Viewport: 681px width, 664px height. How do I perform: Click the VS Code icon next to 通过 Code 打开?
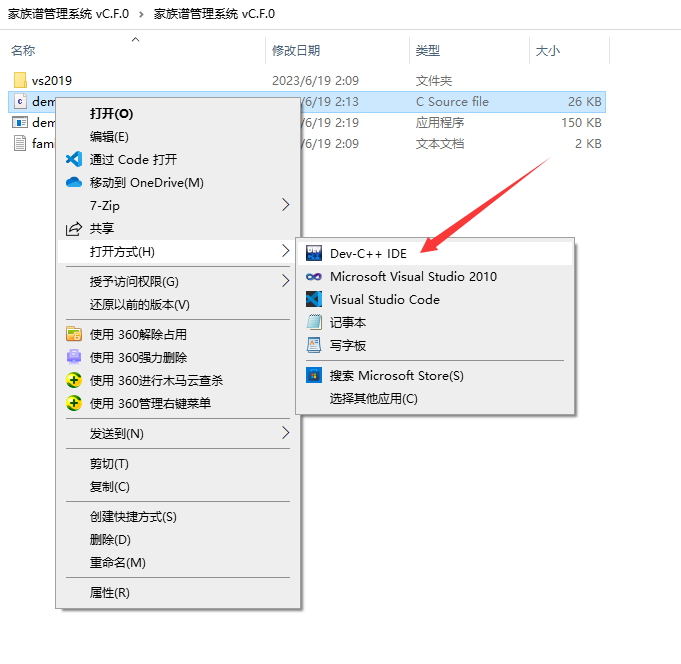74,159
